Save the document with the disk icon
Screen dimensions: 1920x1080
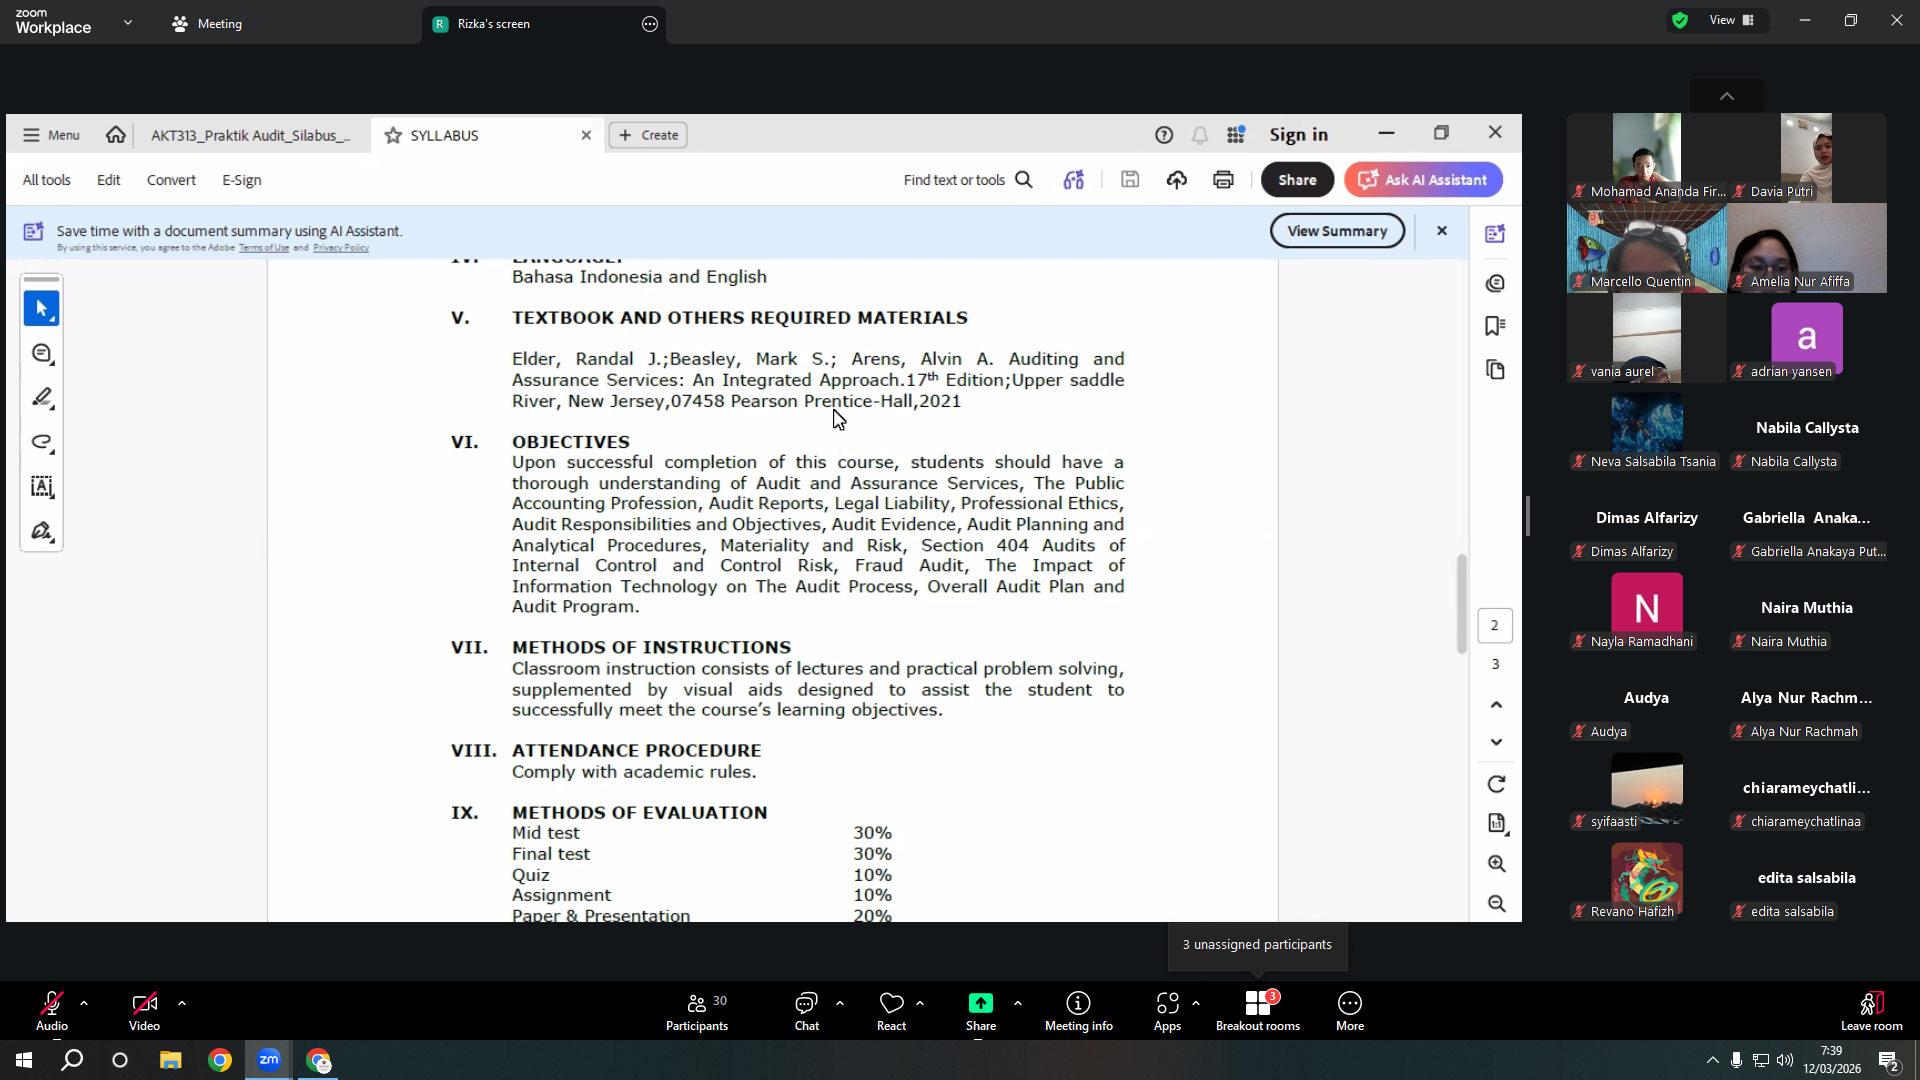(1130, 180)
